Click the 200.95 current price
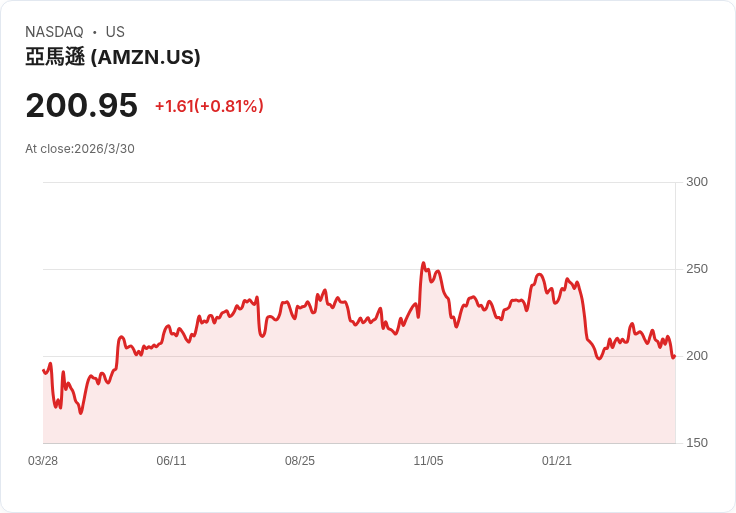The width and height of the screenshot is (736, 513). click(x=81, y=105)
